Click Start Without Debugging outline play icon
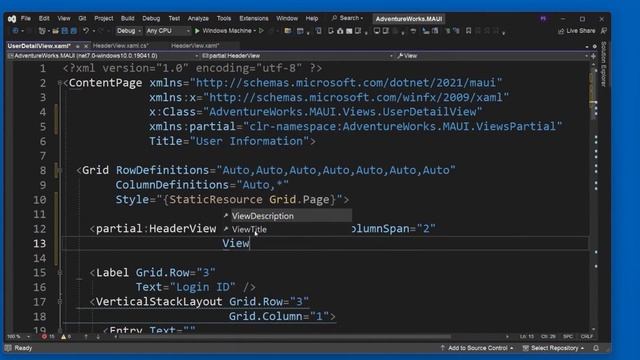The image size is (640, 360). point(262,31)
